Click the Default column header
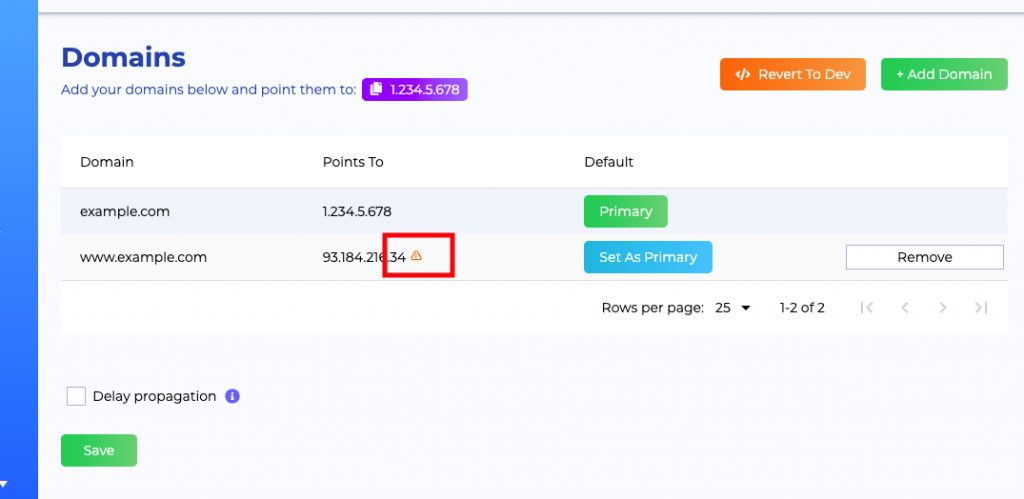 click(608, 162)
